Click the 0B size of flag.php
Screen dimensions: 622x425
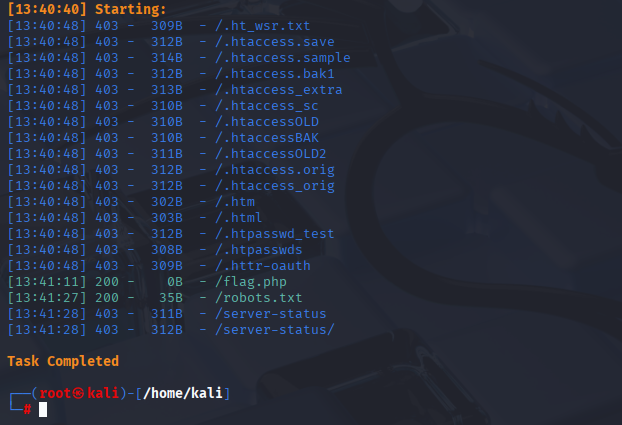pyautogui.click(x=175, y=282)
